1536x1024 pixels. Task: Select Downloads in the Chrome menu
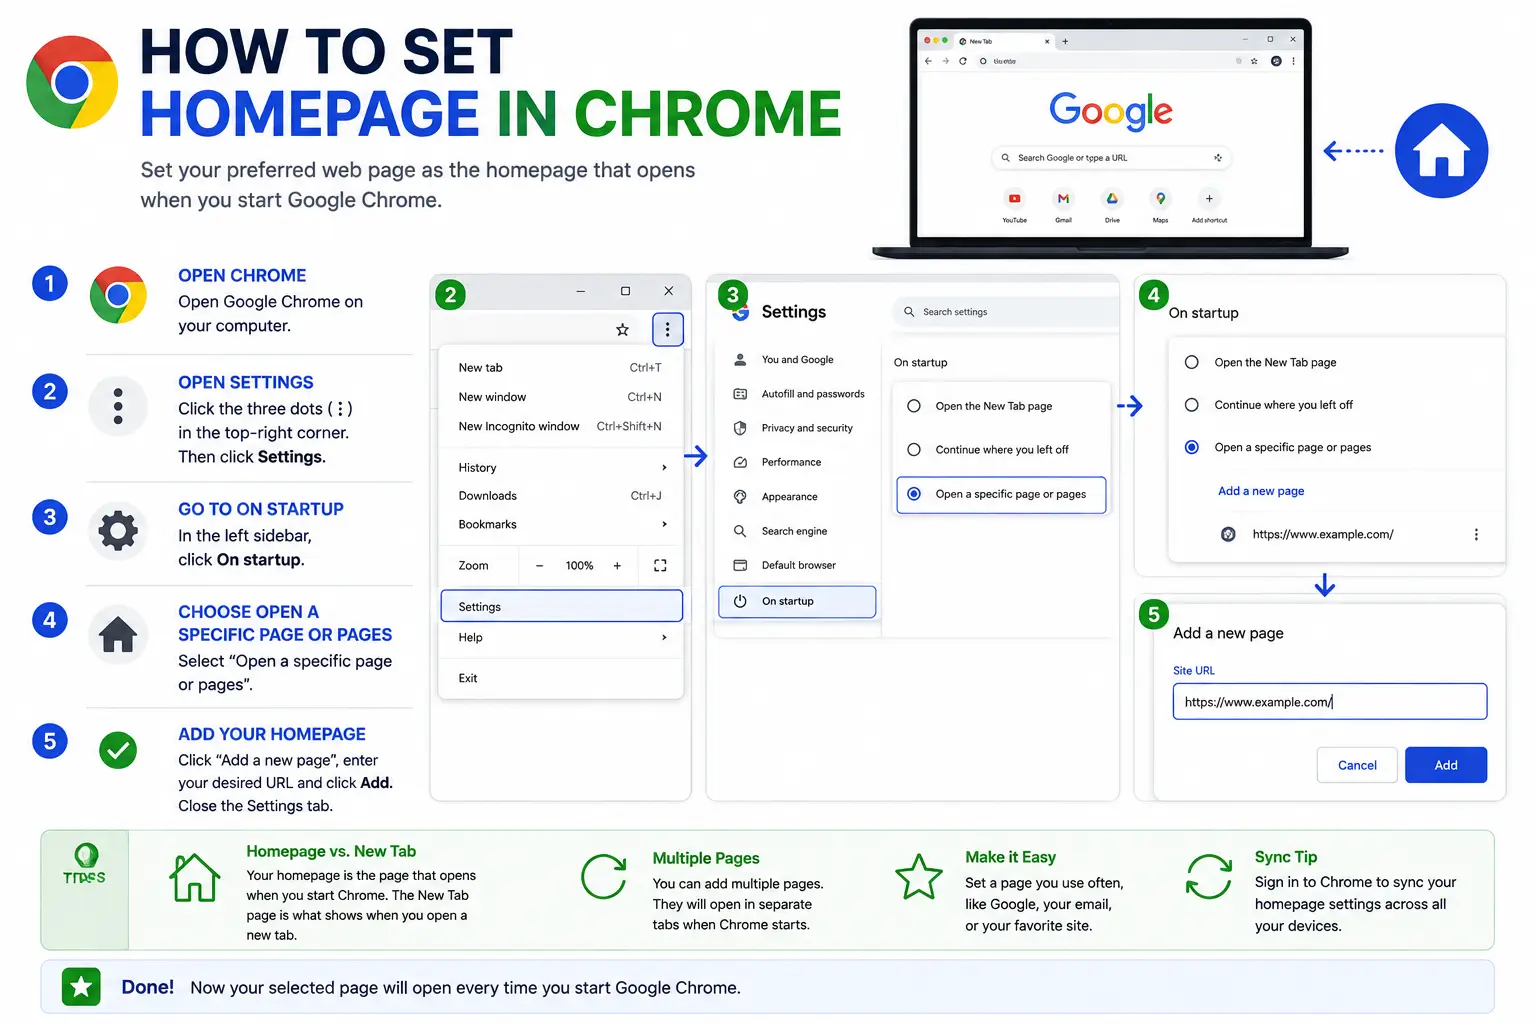(561, 496)
